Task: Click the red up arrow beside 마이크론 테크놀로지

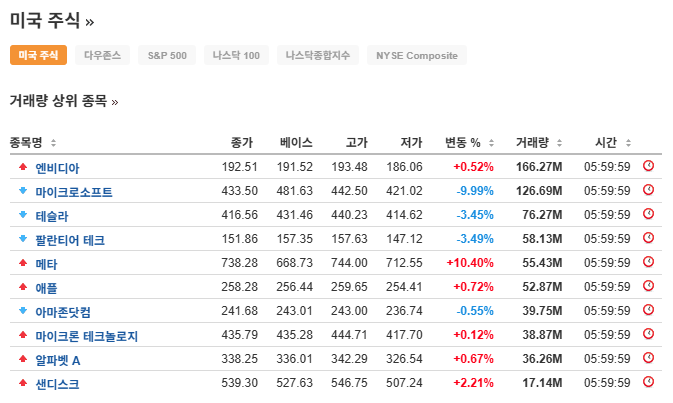Action: click(x=23, y=335)
